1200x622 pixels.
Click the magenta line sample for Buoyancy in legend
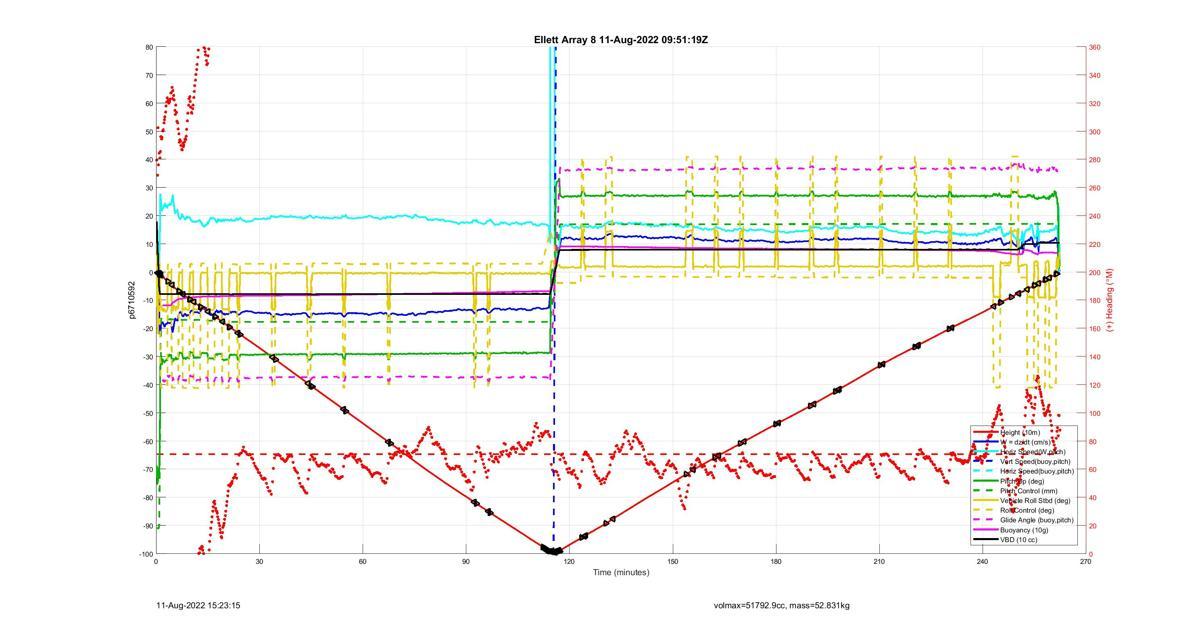(985, 530)
